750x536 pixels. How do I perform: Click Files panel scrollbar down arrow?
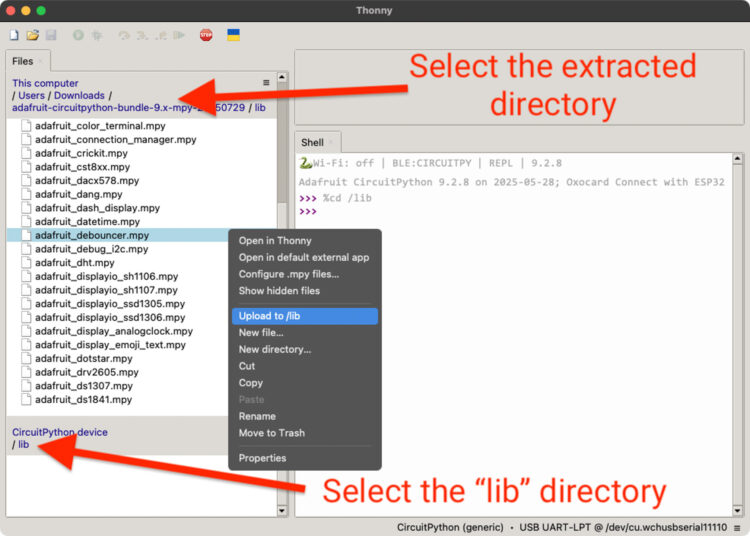[282, 511]
